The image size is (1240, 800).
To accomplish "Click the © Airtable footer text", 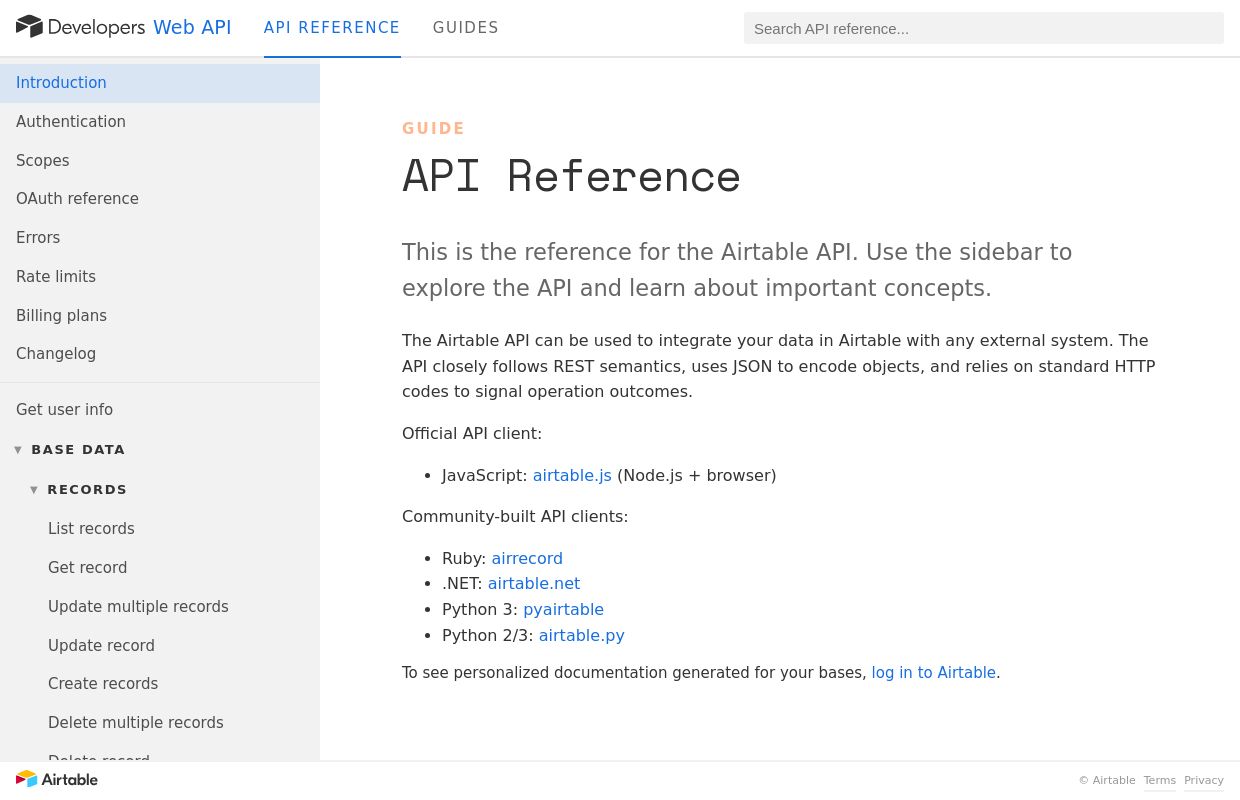I will (x=1107, y=781).
